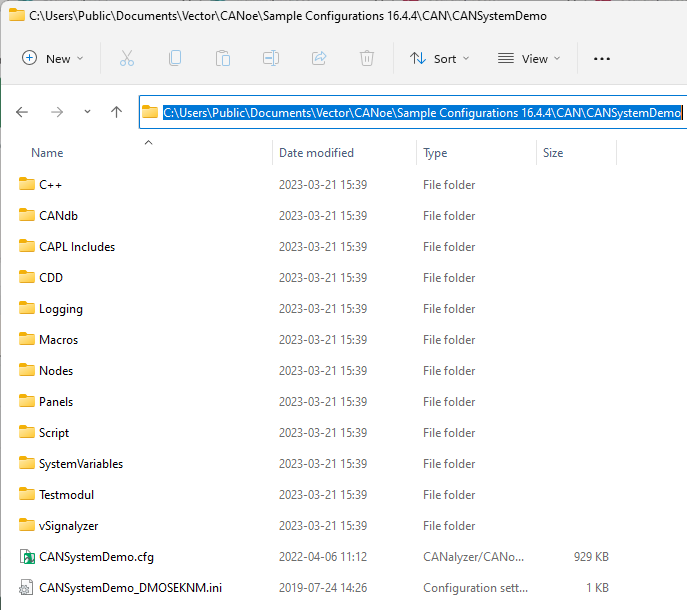
Task: Select the Panels folder icon
Action: pyautogui.click(x=27, y=401)
